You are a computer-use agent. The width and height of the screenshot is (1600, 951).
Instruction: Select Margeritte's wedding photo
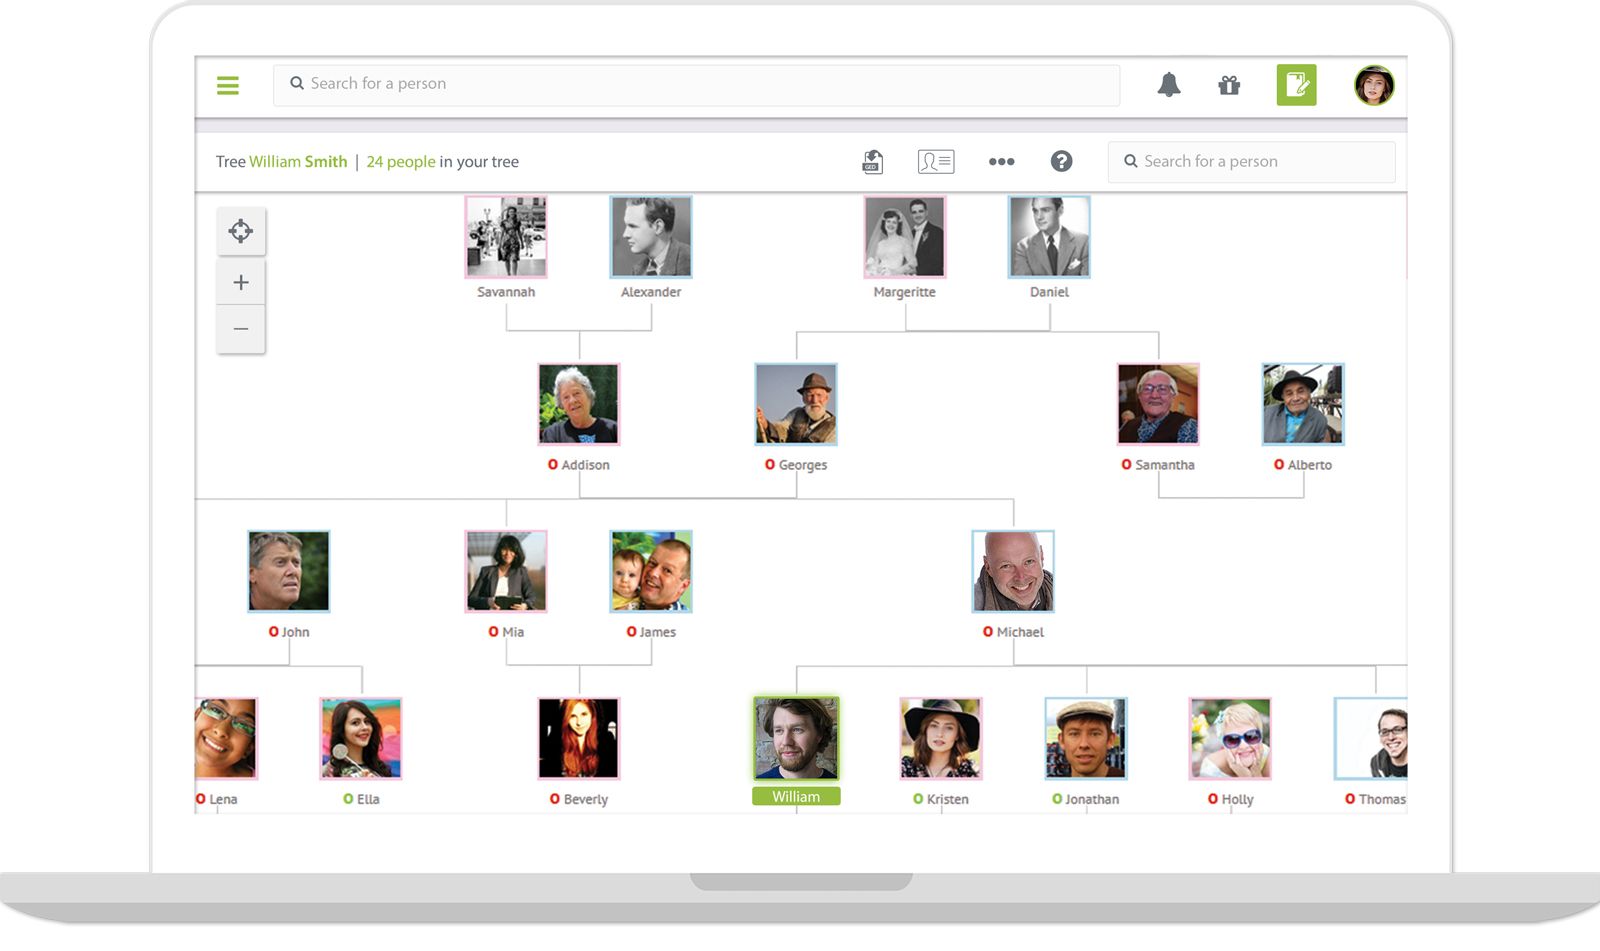904,236
